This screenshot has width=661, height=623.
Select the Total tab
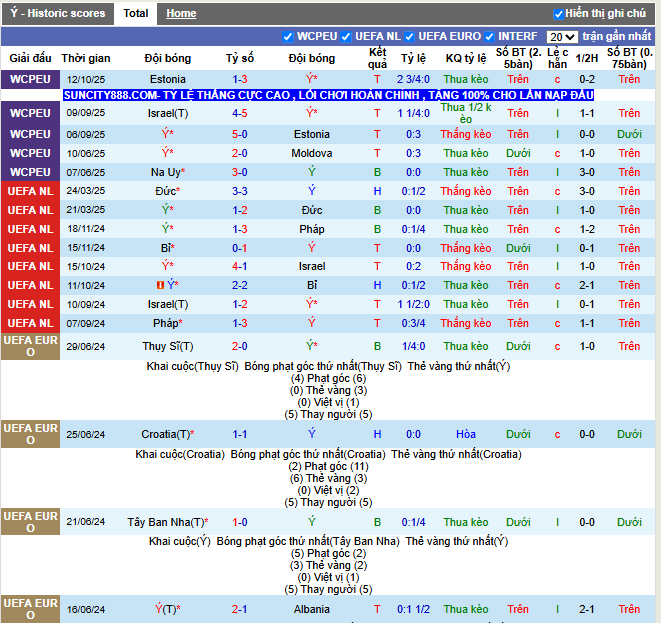(x=136, y=14)
